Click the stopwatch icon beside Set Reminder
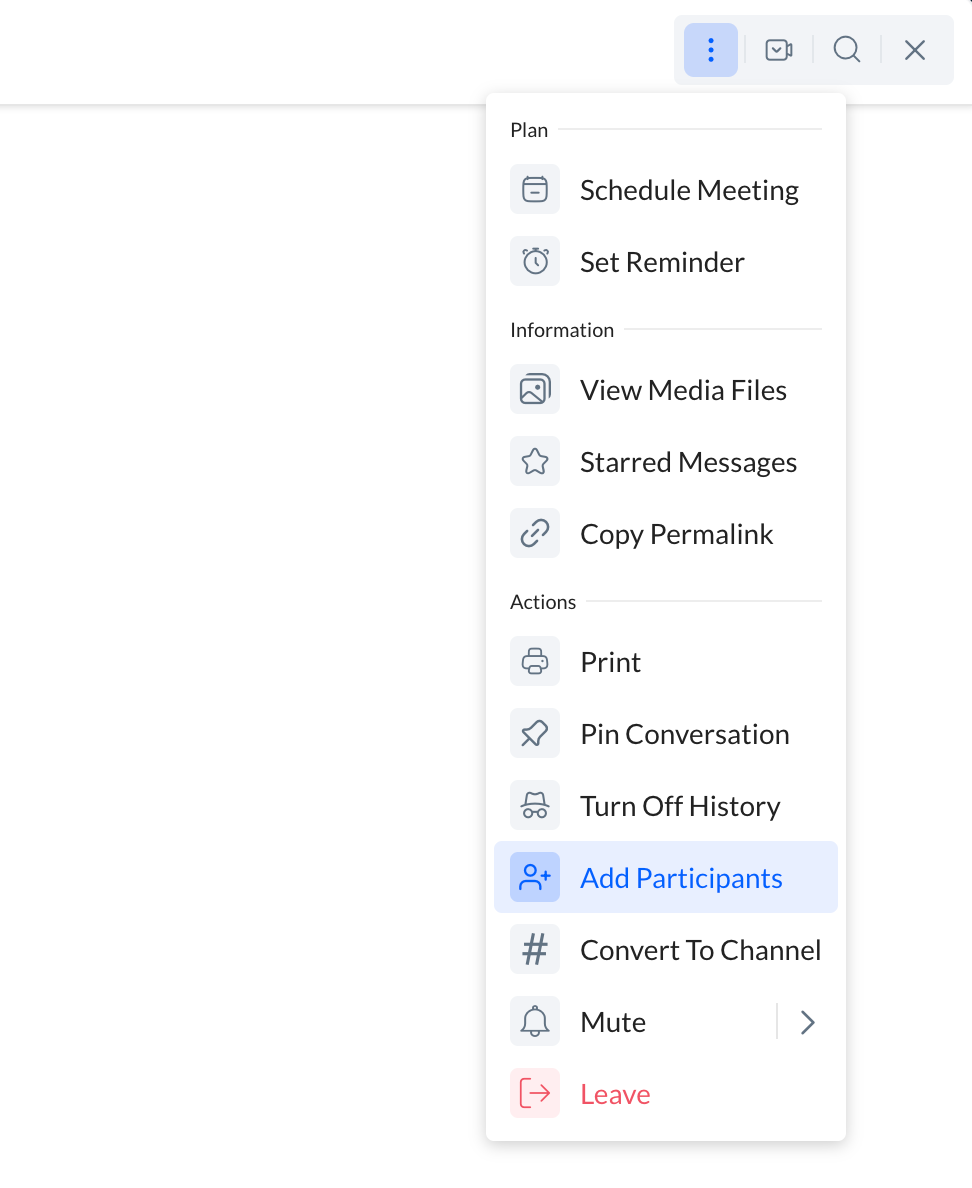This screenshot has height=1188, width=972. [x=535, y=262]
